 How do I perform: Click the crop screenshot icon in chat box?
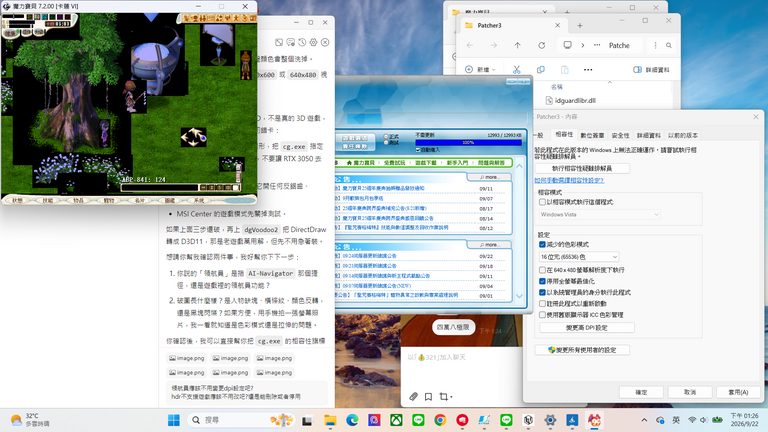click(x=444, y=396)
